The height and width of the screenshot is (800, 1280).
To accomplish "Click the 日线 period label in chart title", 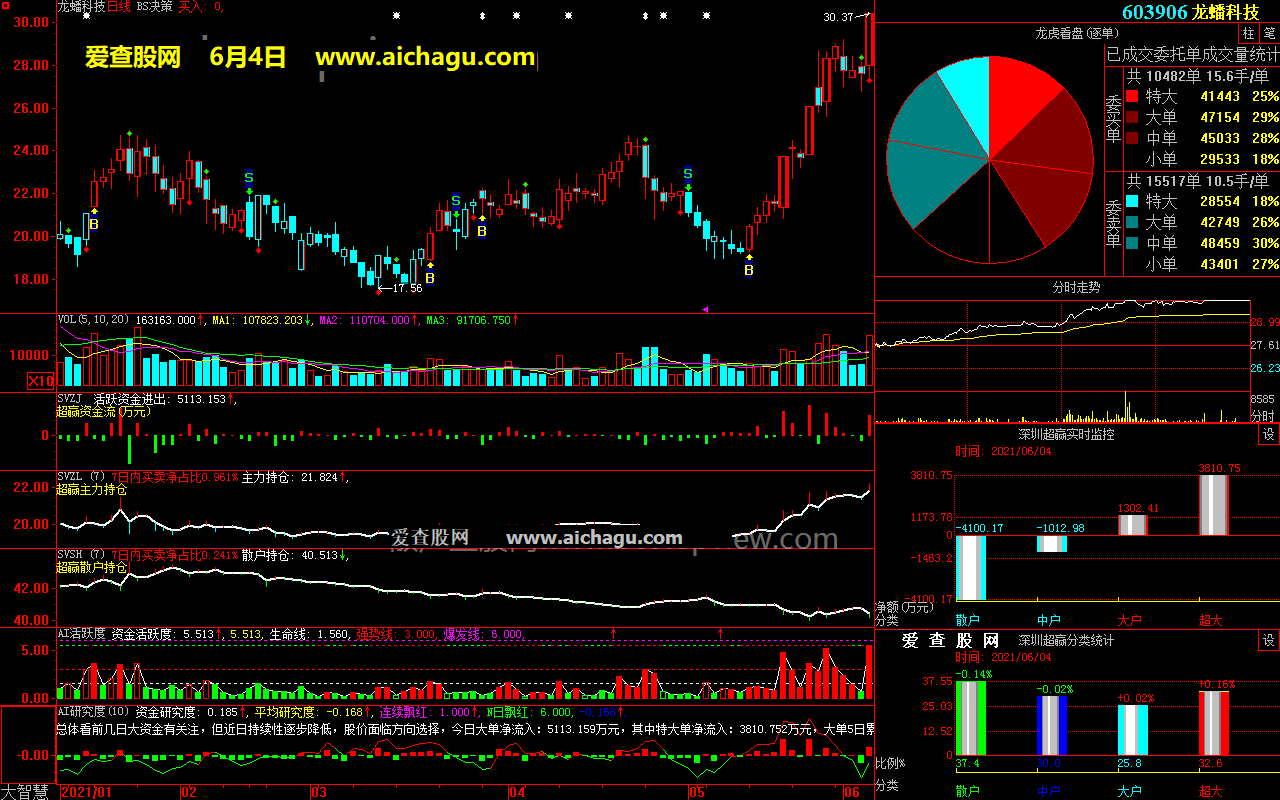I will 120,6.
